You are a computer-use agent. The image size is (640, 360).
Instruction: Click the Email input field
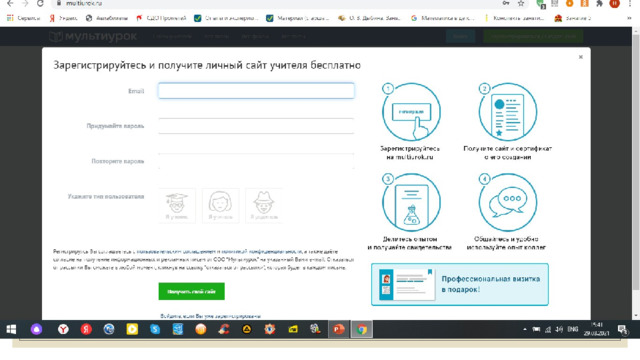pyautogui.click(x=256, y=91)
